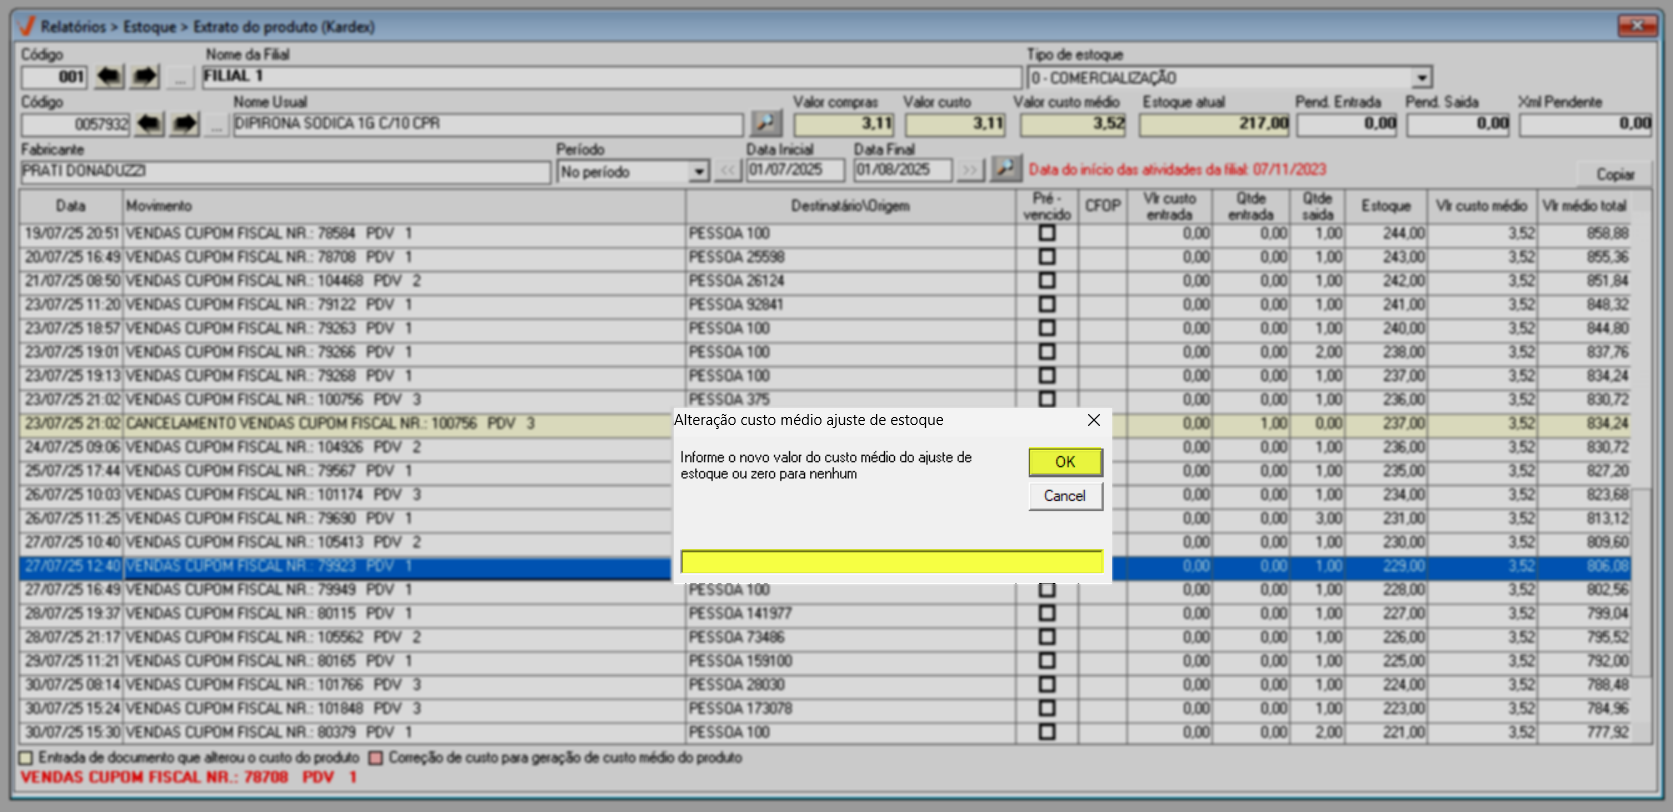Click the Estoque column header
The width and height of the screenshot is (1673, 812).
1385,206
